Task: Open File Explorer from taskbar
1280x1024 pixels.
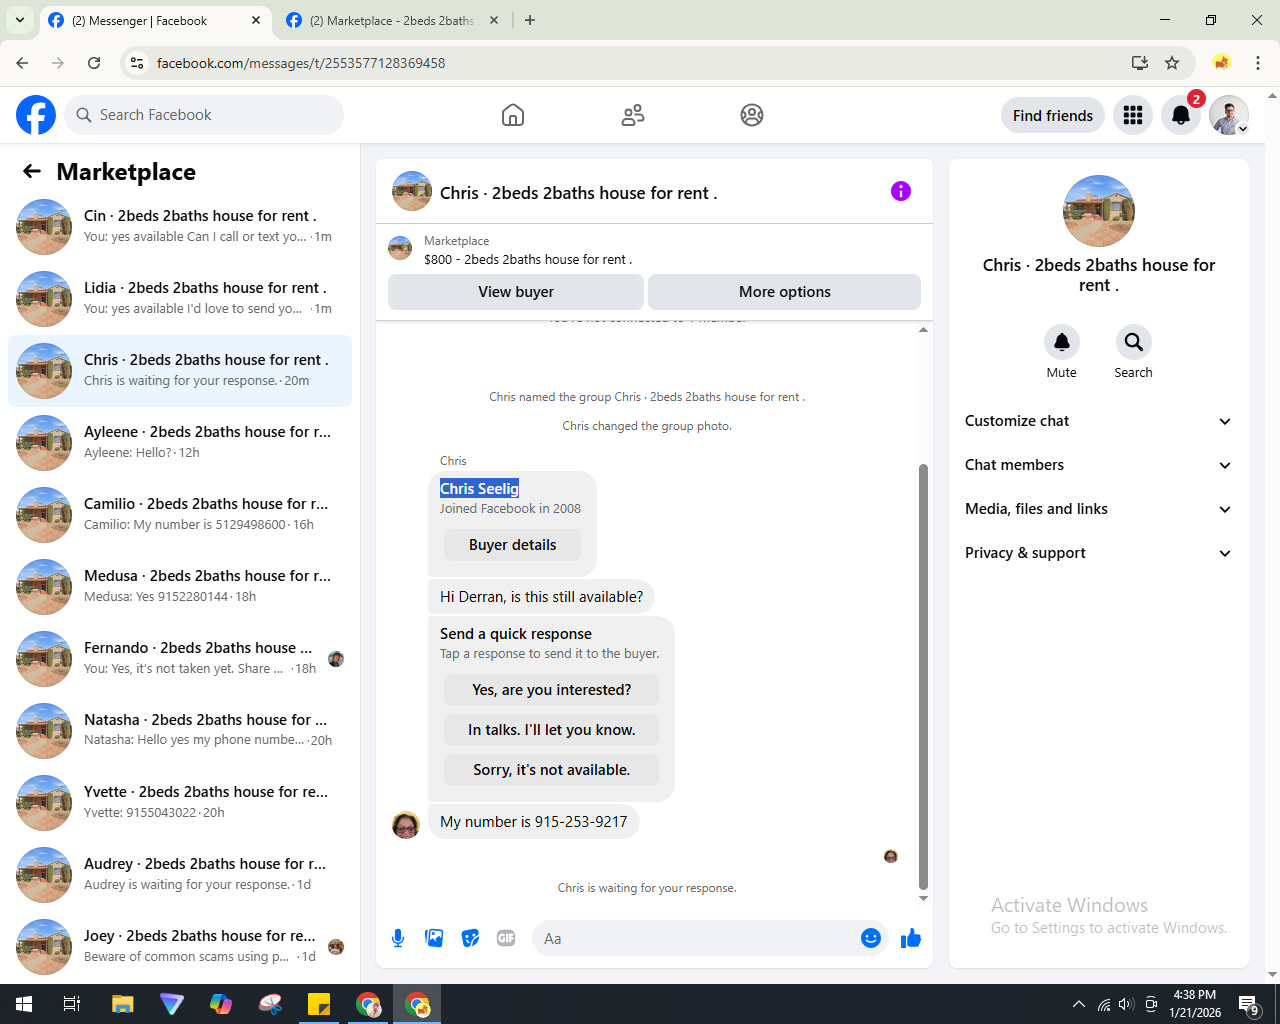Action: click(x=122, y=1004)
